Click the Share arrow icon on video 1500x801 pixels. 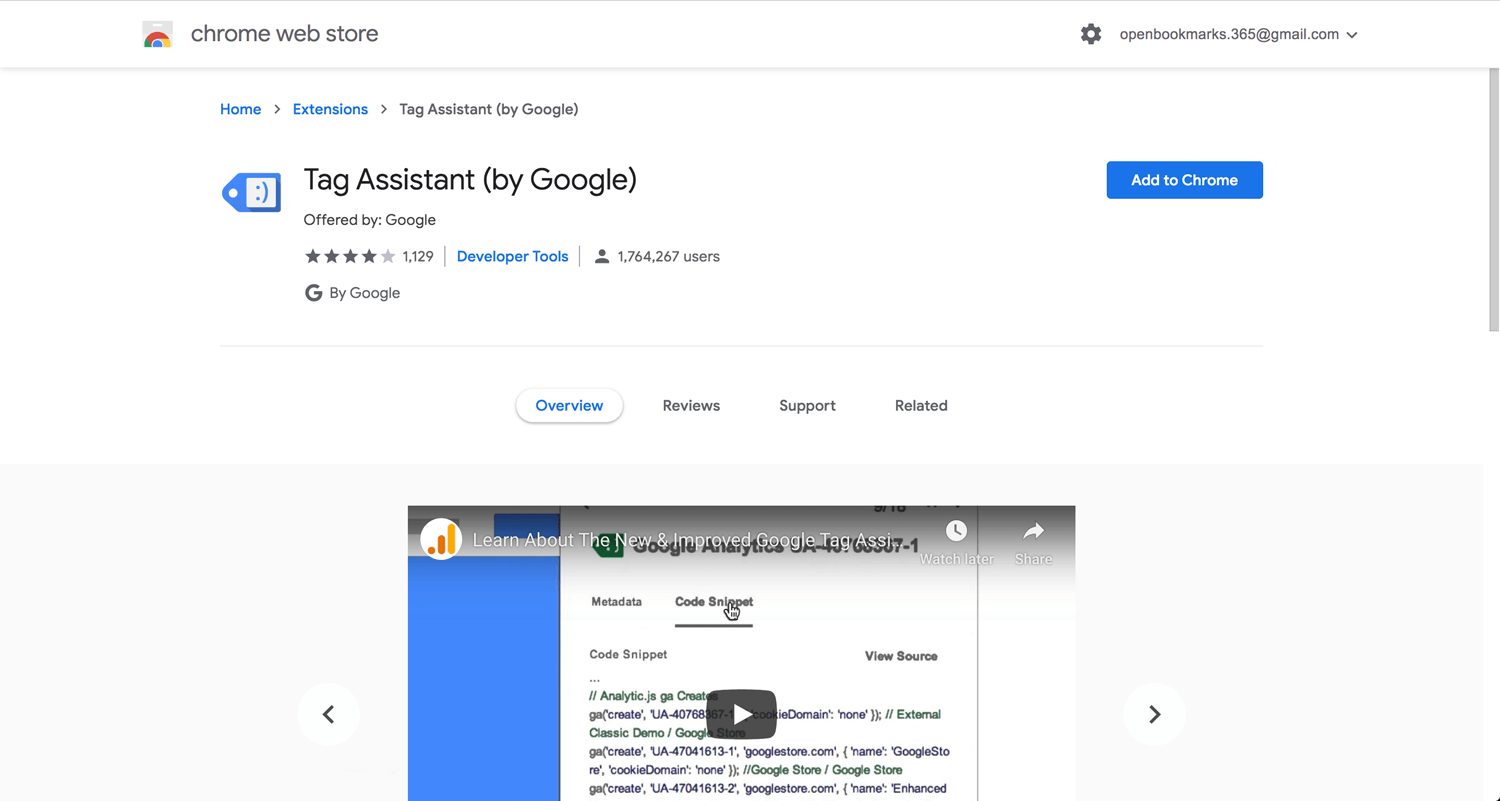1033,531
